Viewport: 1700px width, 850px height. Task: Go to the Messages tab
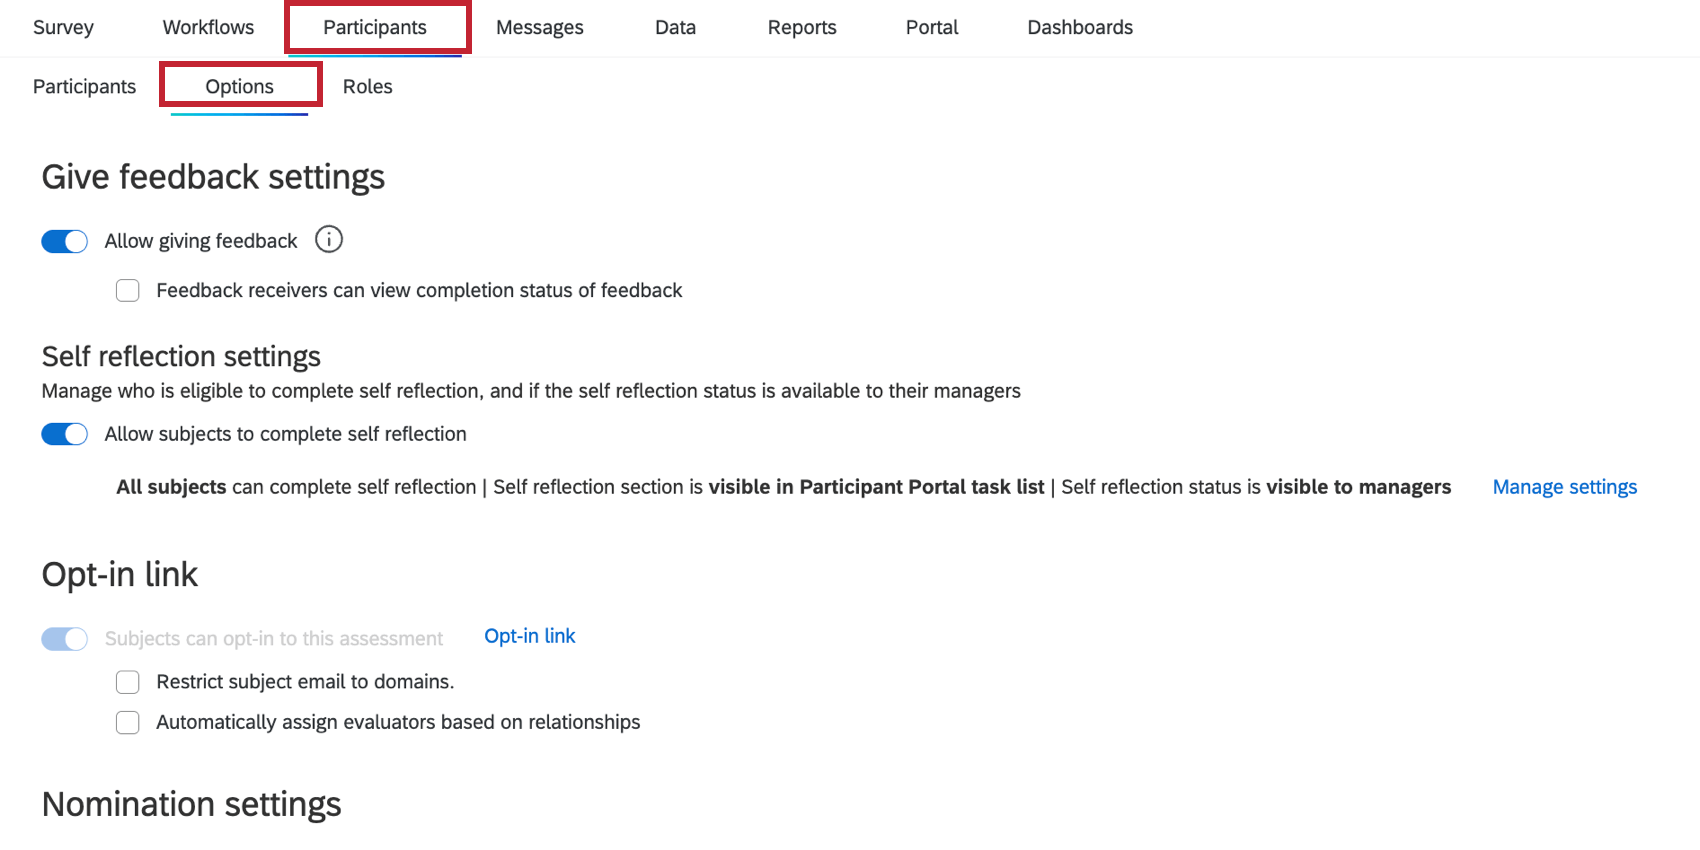tap(540, 27)
